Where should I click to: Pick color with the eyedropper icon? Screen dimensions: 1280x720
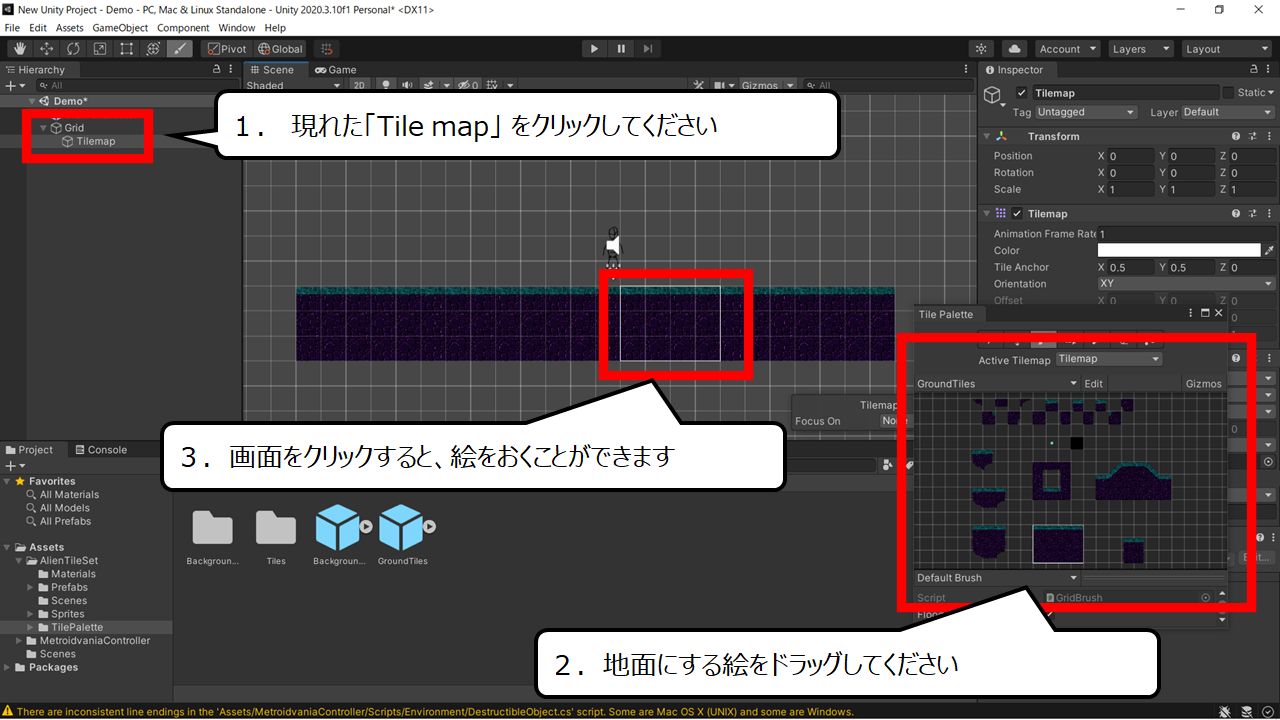click(1269, 250)
